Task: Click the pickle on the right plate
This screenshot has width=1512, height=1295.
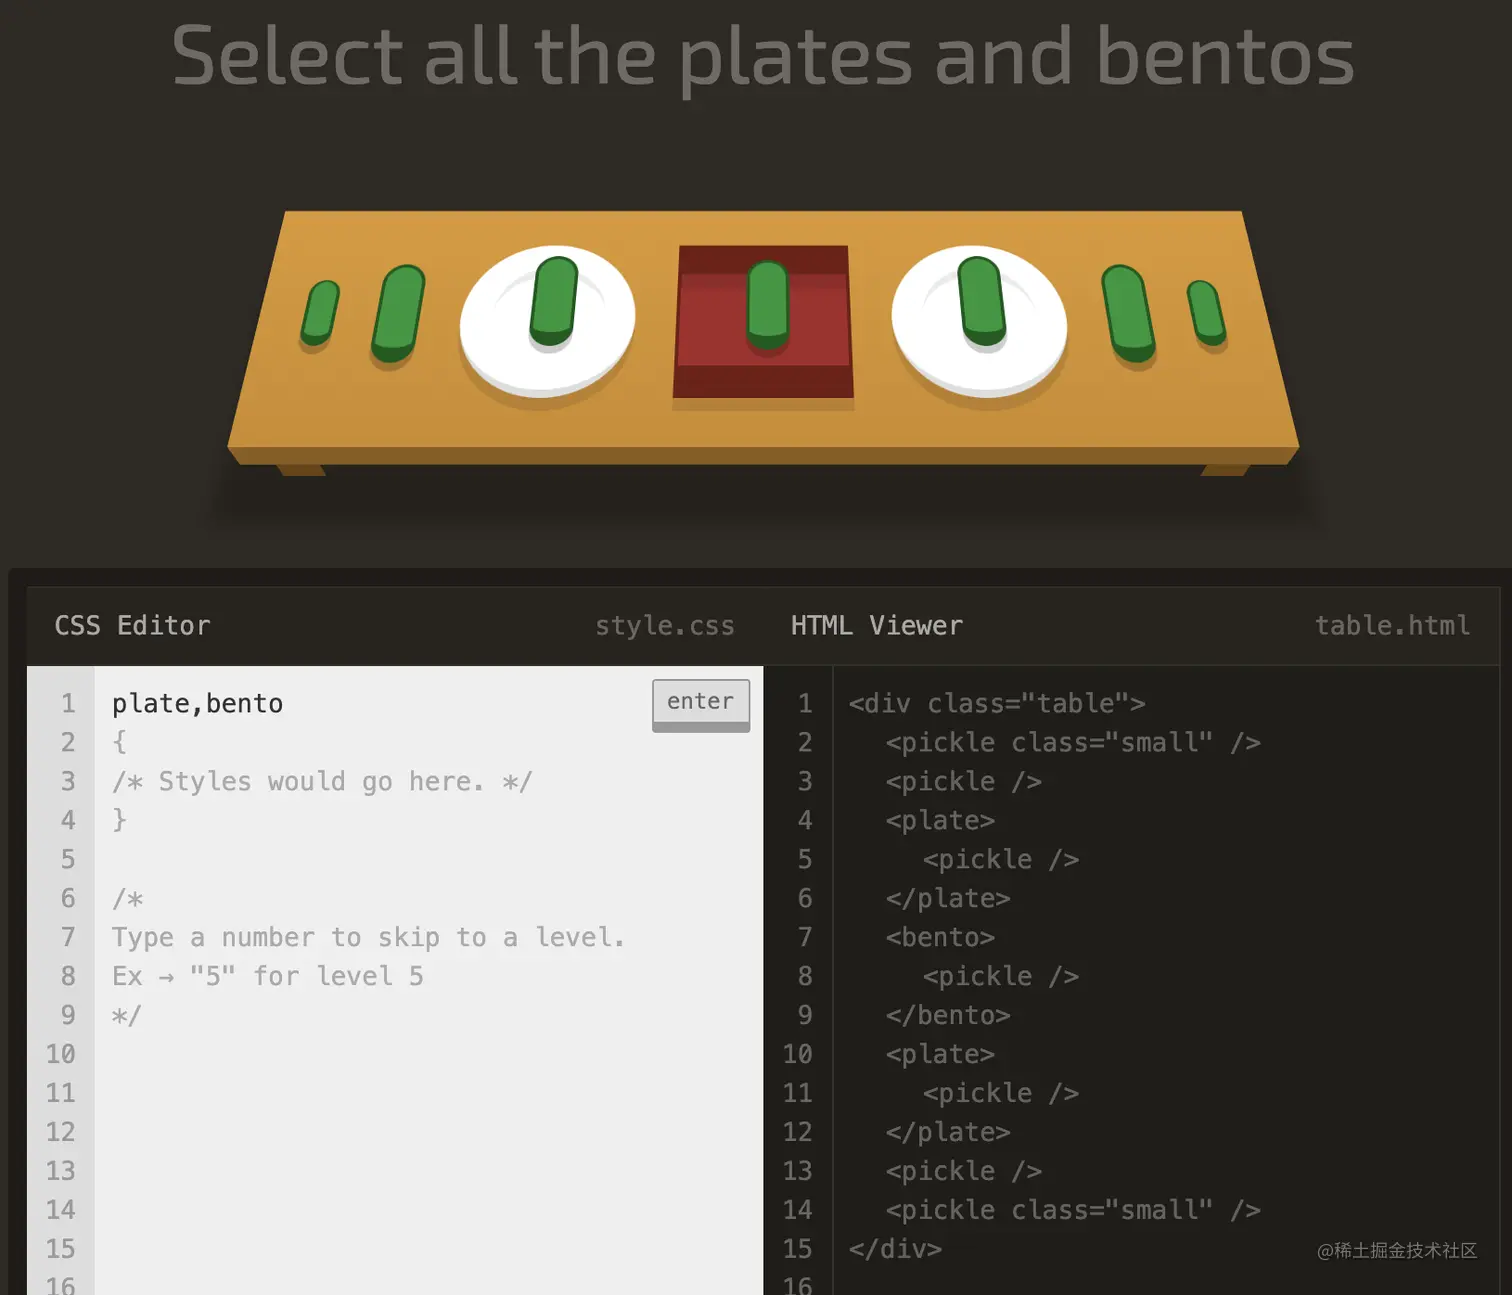Action: [x=982, y=301]
